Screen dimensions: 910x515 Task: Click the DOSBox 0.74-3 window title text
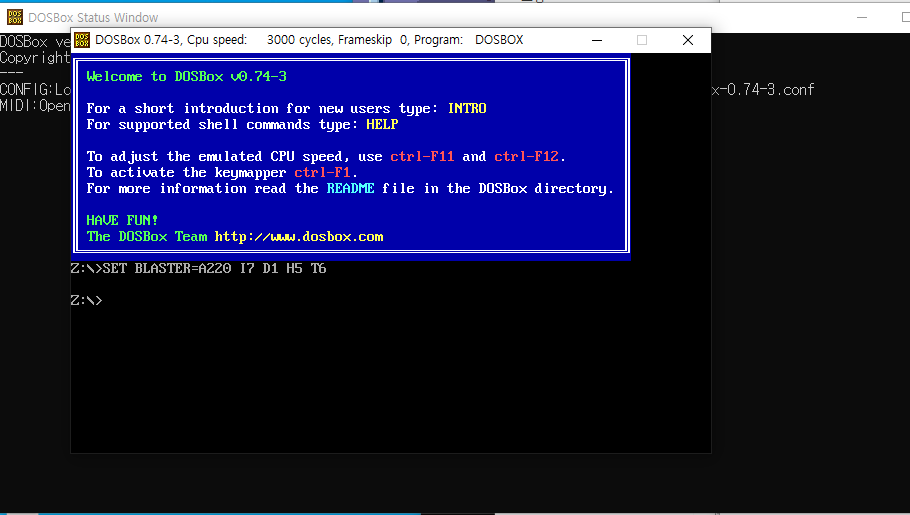click(x=309, y=40)
